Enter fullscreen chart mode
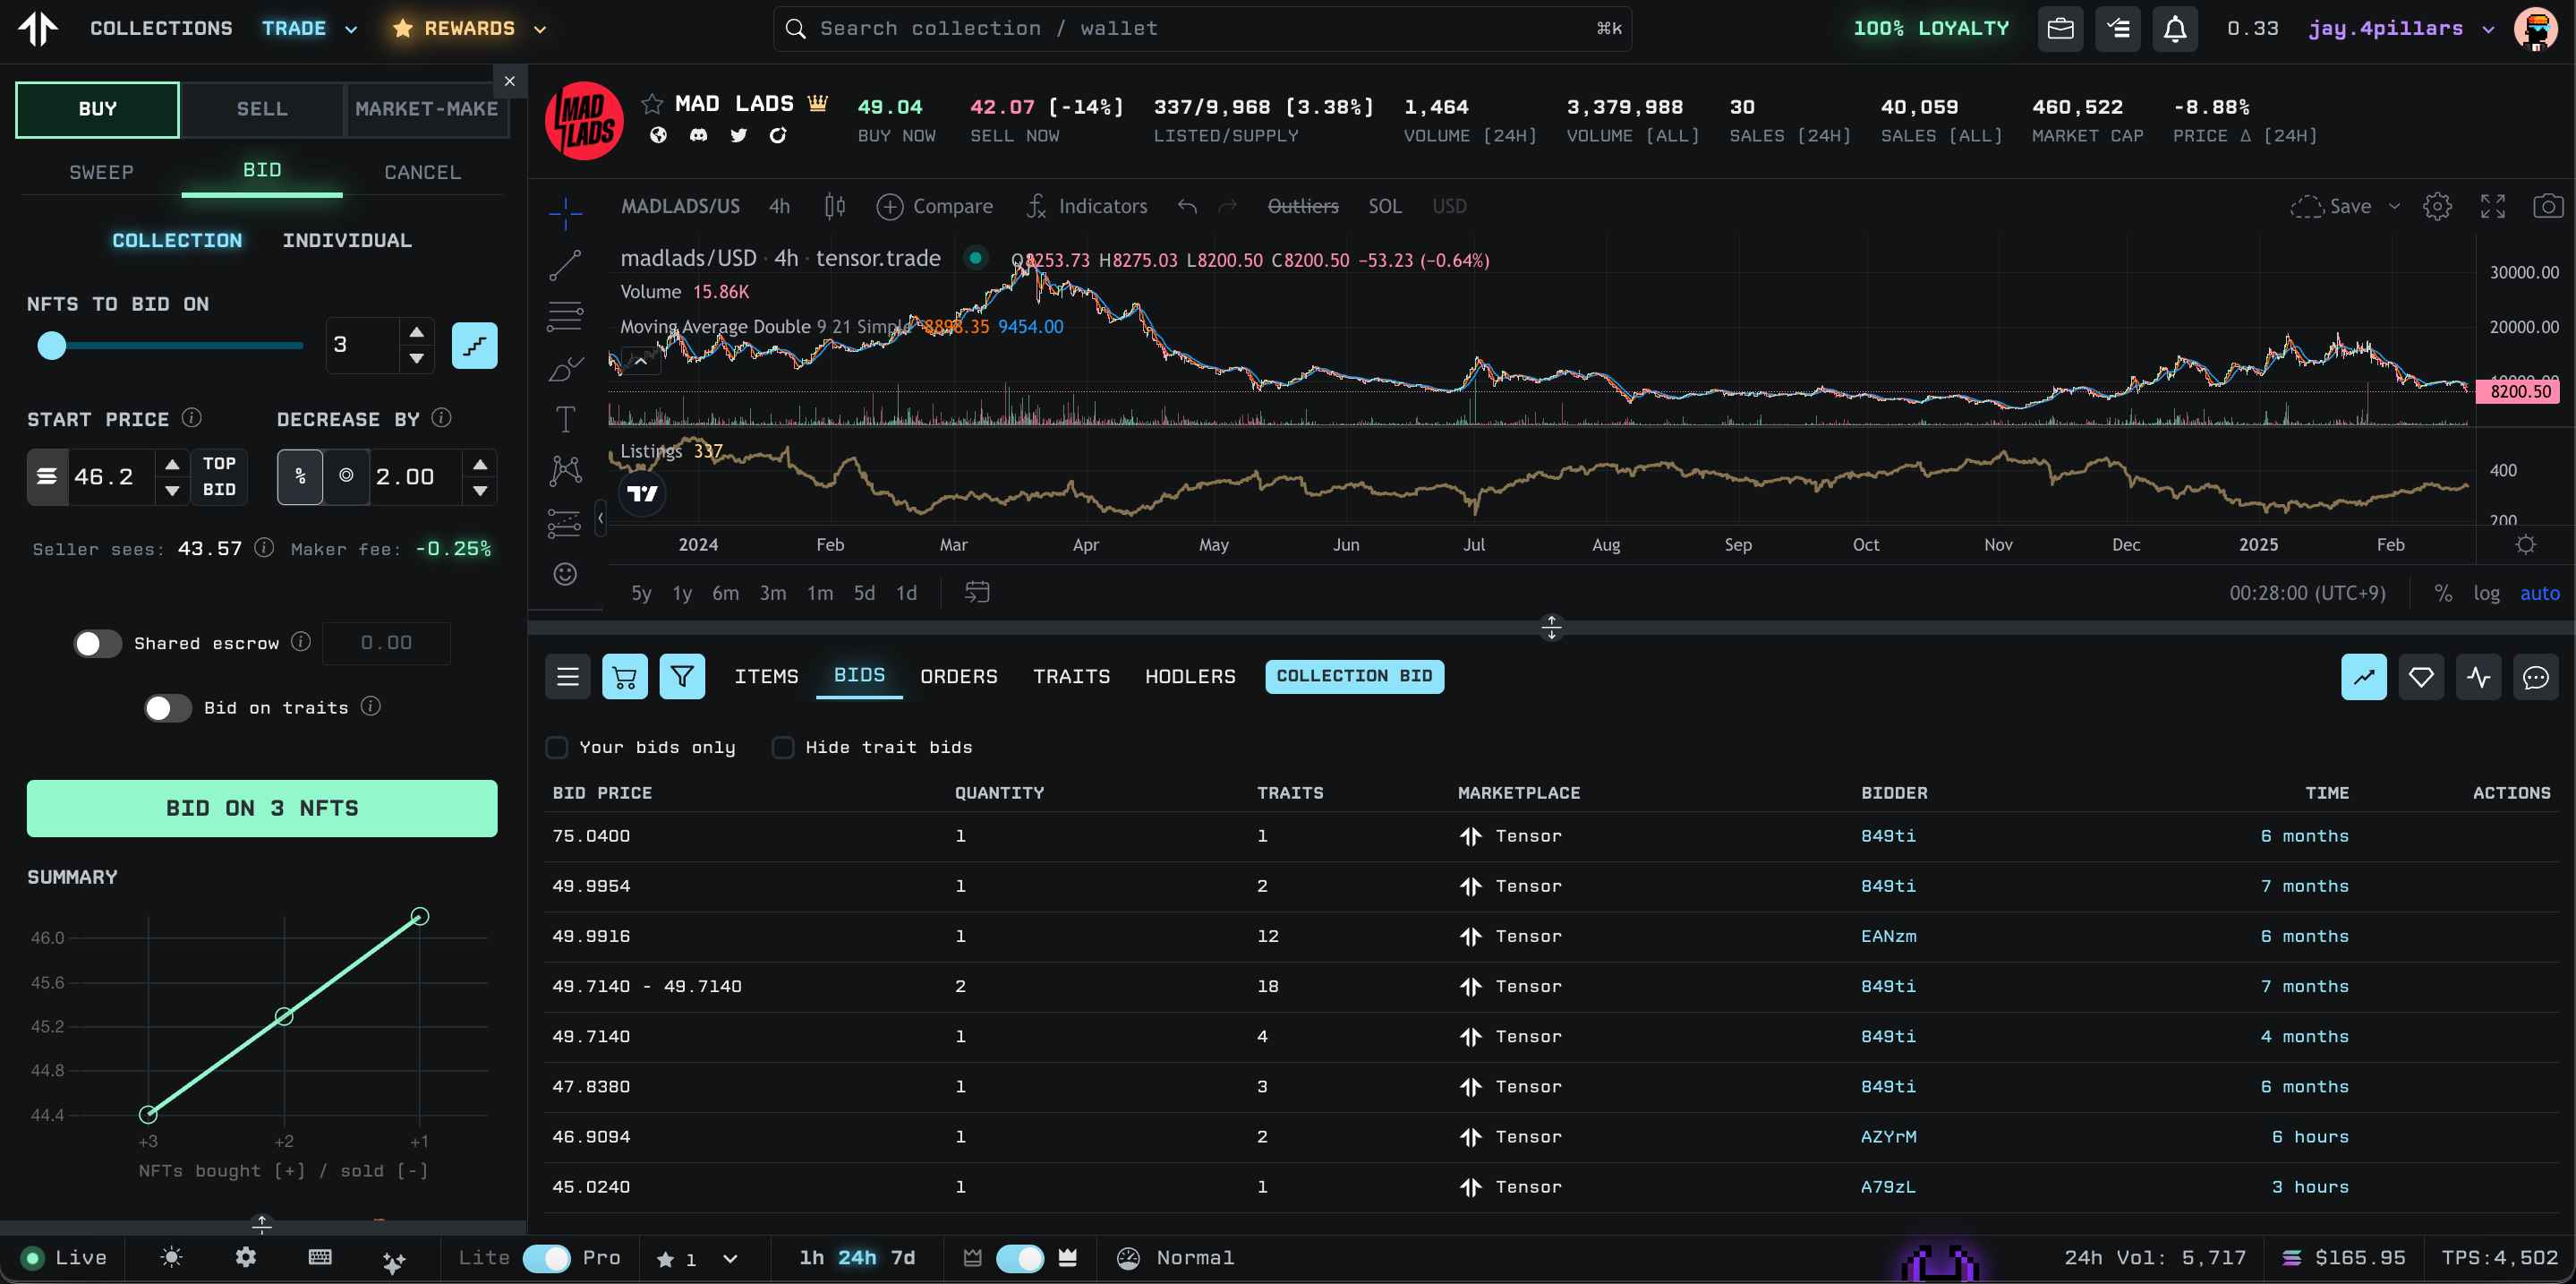Viewport: 2576px width, 1284px height. [x=2492, y=206]
